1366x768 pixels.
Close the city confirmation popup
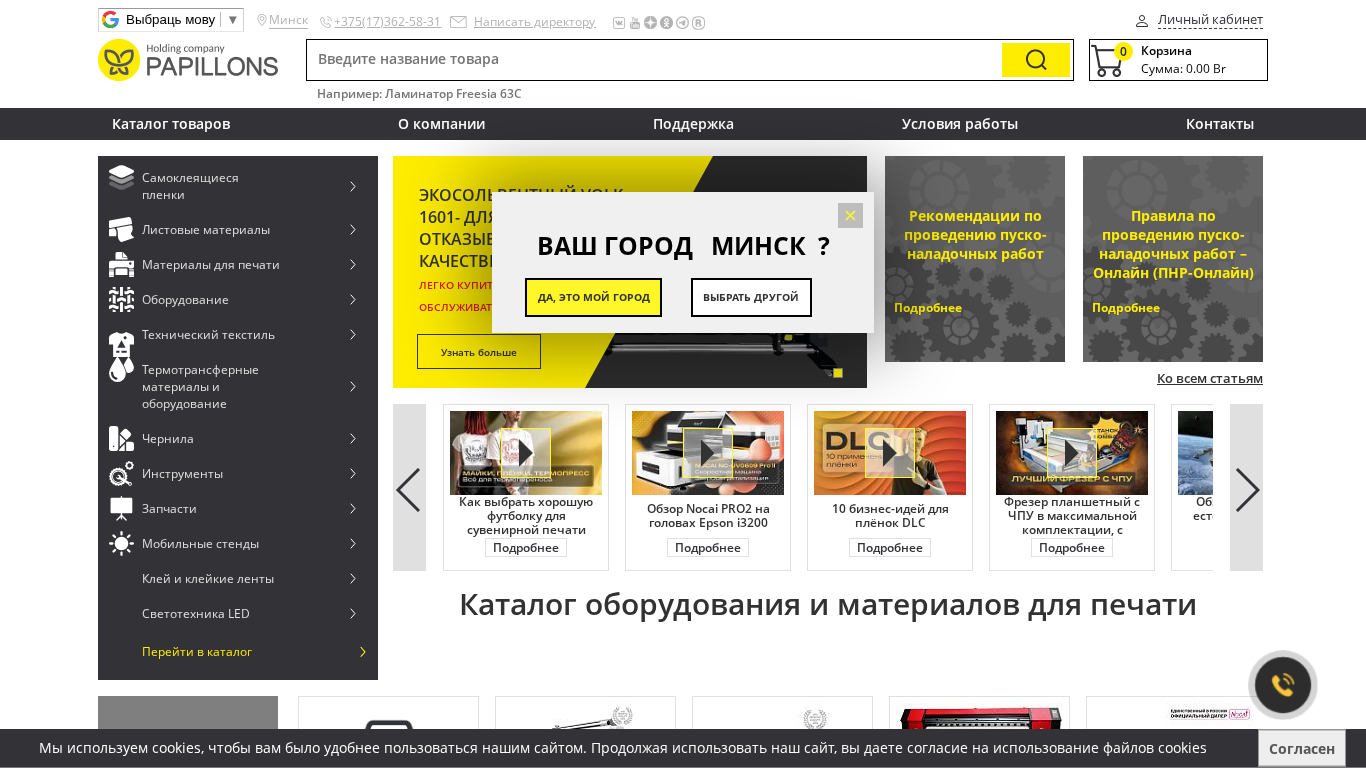850,215
